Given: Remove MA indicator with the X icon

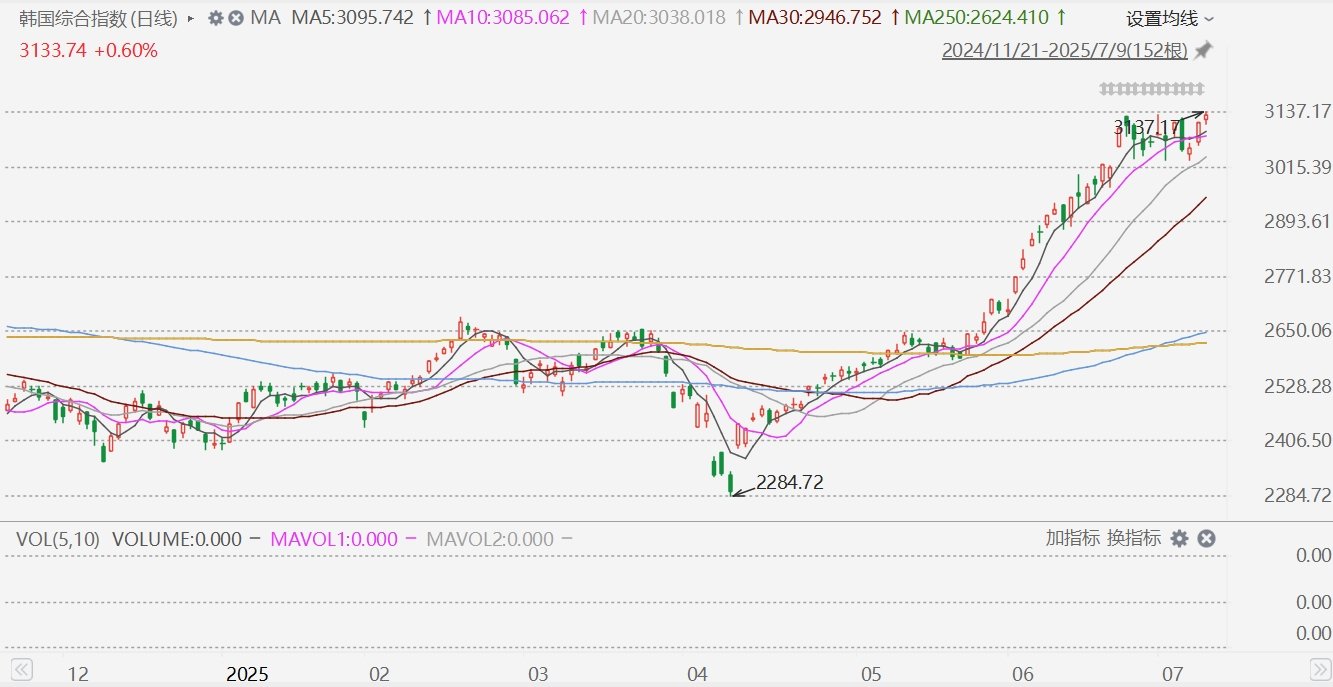Looking at the screenshot, I should 236,18.
